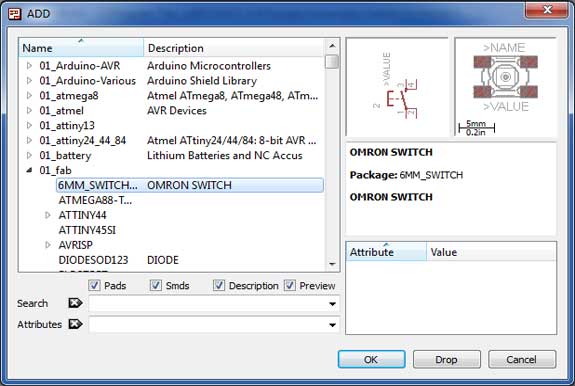Click the 6MM_SWITCH package footprint preview
This screenshot has width=575, height=386.
tap(506, 87)
